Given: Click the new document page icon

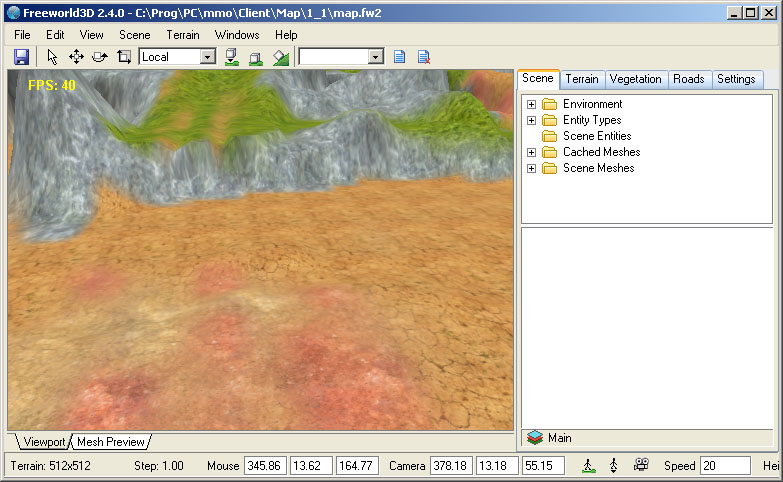Looking at the screenshot, I should 399,57.
